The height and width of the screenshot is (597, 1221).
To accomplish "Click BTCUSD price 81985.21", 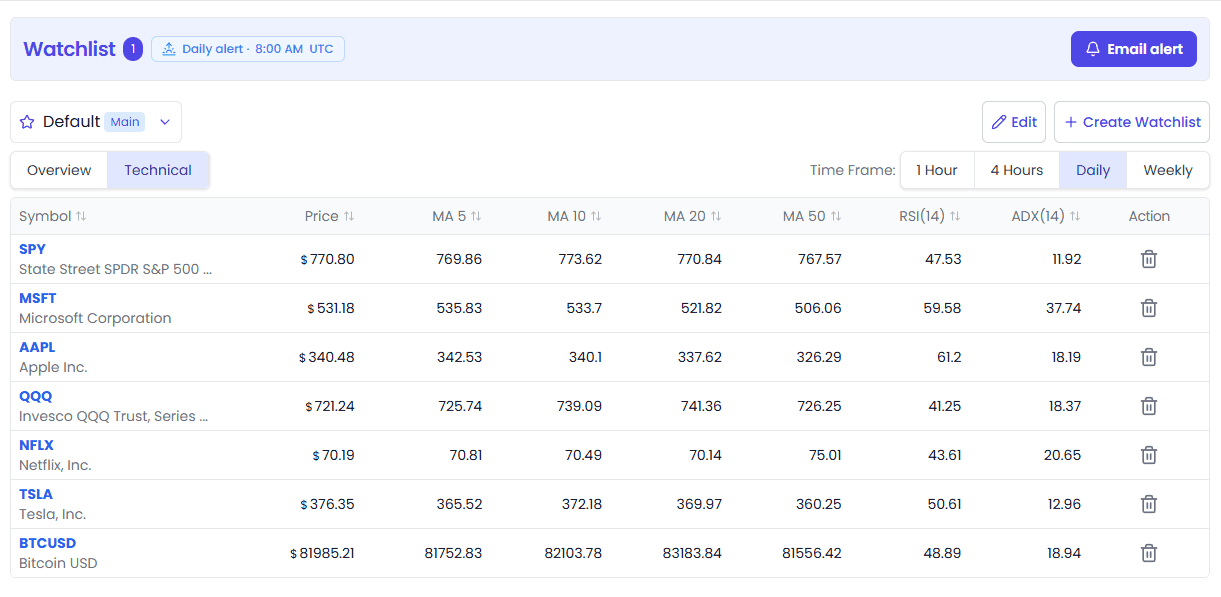I will tap(322, 553).
